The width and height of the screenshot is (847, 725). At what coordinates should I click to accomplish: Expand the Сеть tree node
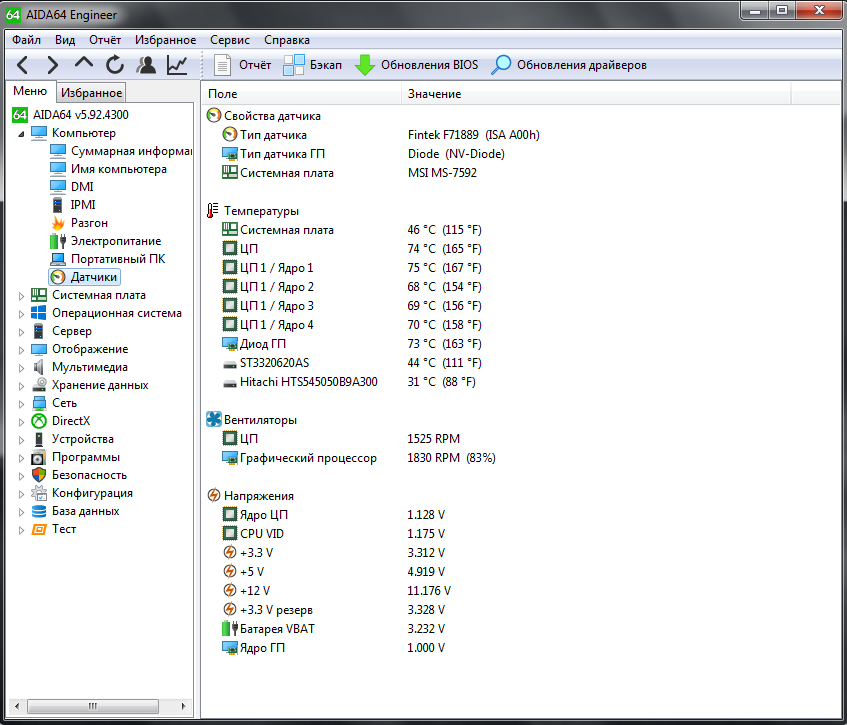pos(21,404)
